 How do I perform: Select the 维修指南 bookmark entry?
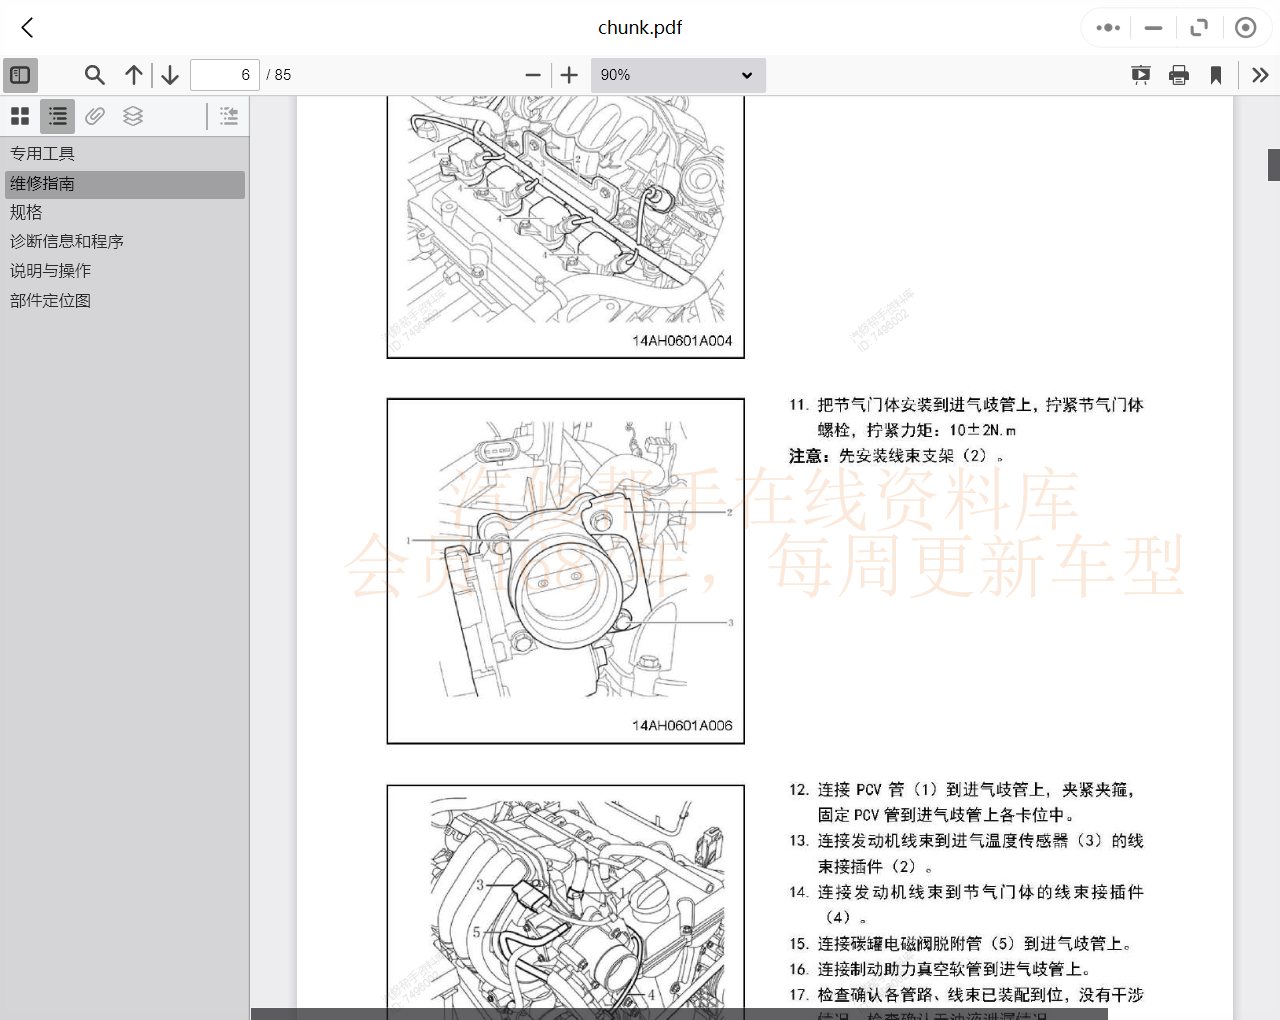click(x=43, y=184)
